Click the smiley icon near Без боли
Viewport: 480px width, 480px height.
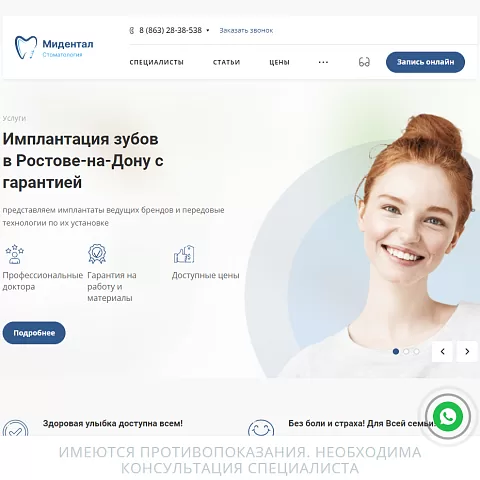pyautogui.click(x=261, y=428)
